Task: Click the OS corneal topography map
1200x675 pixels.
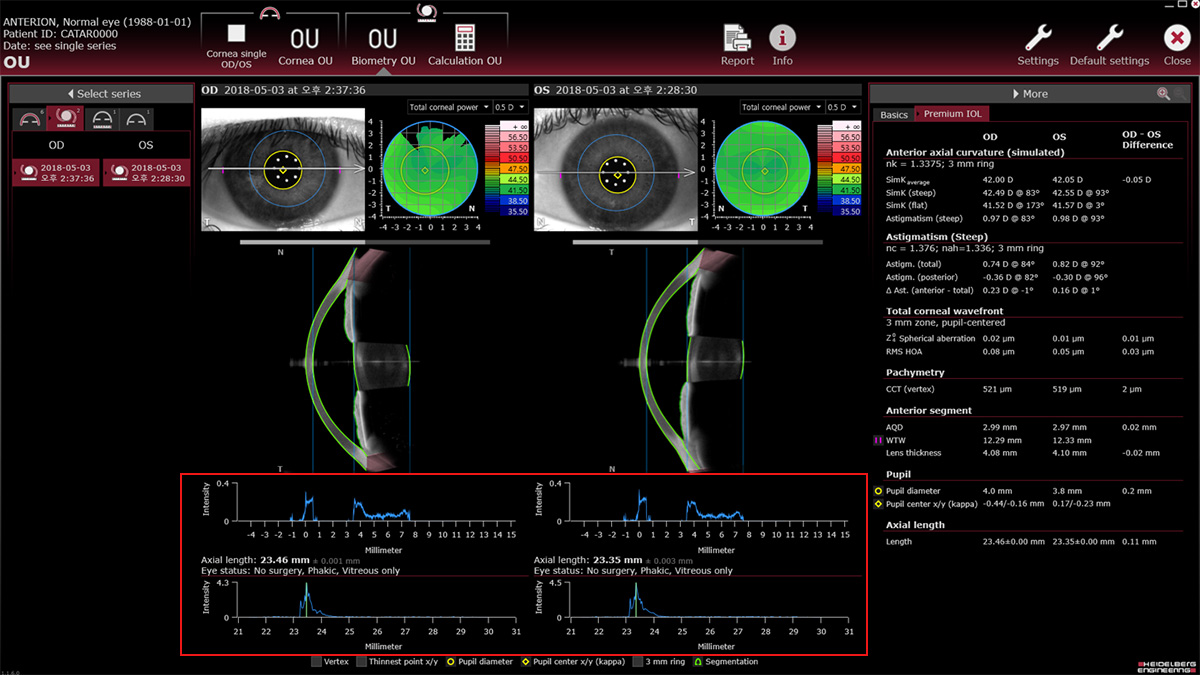Action: pyautogui.click(x=765, y=170)
